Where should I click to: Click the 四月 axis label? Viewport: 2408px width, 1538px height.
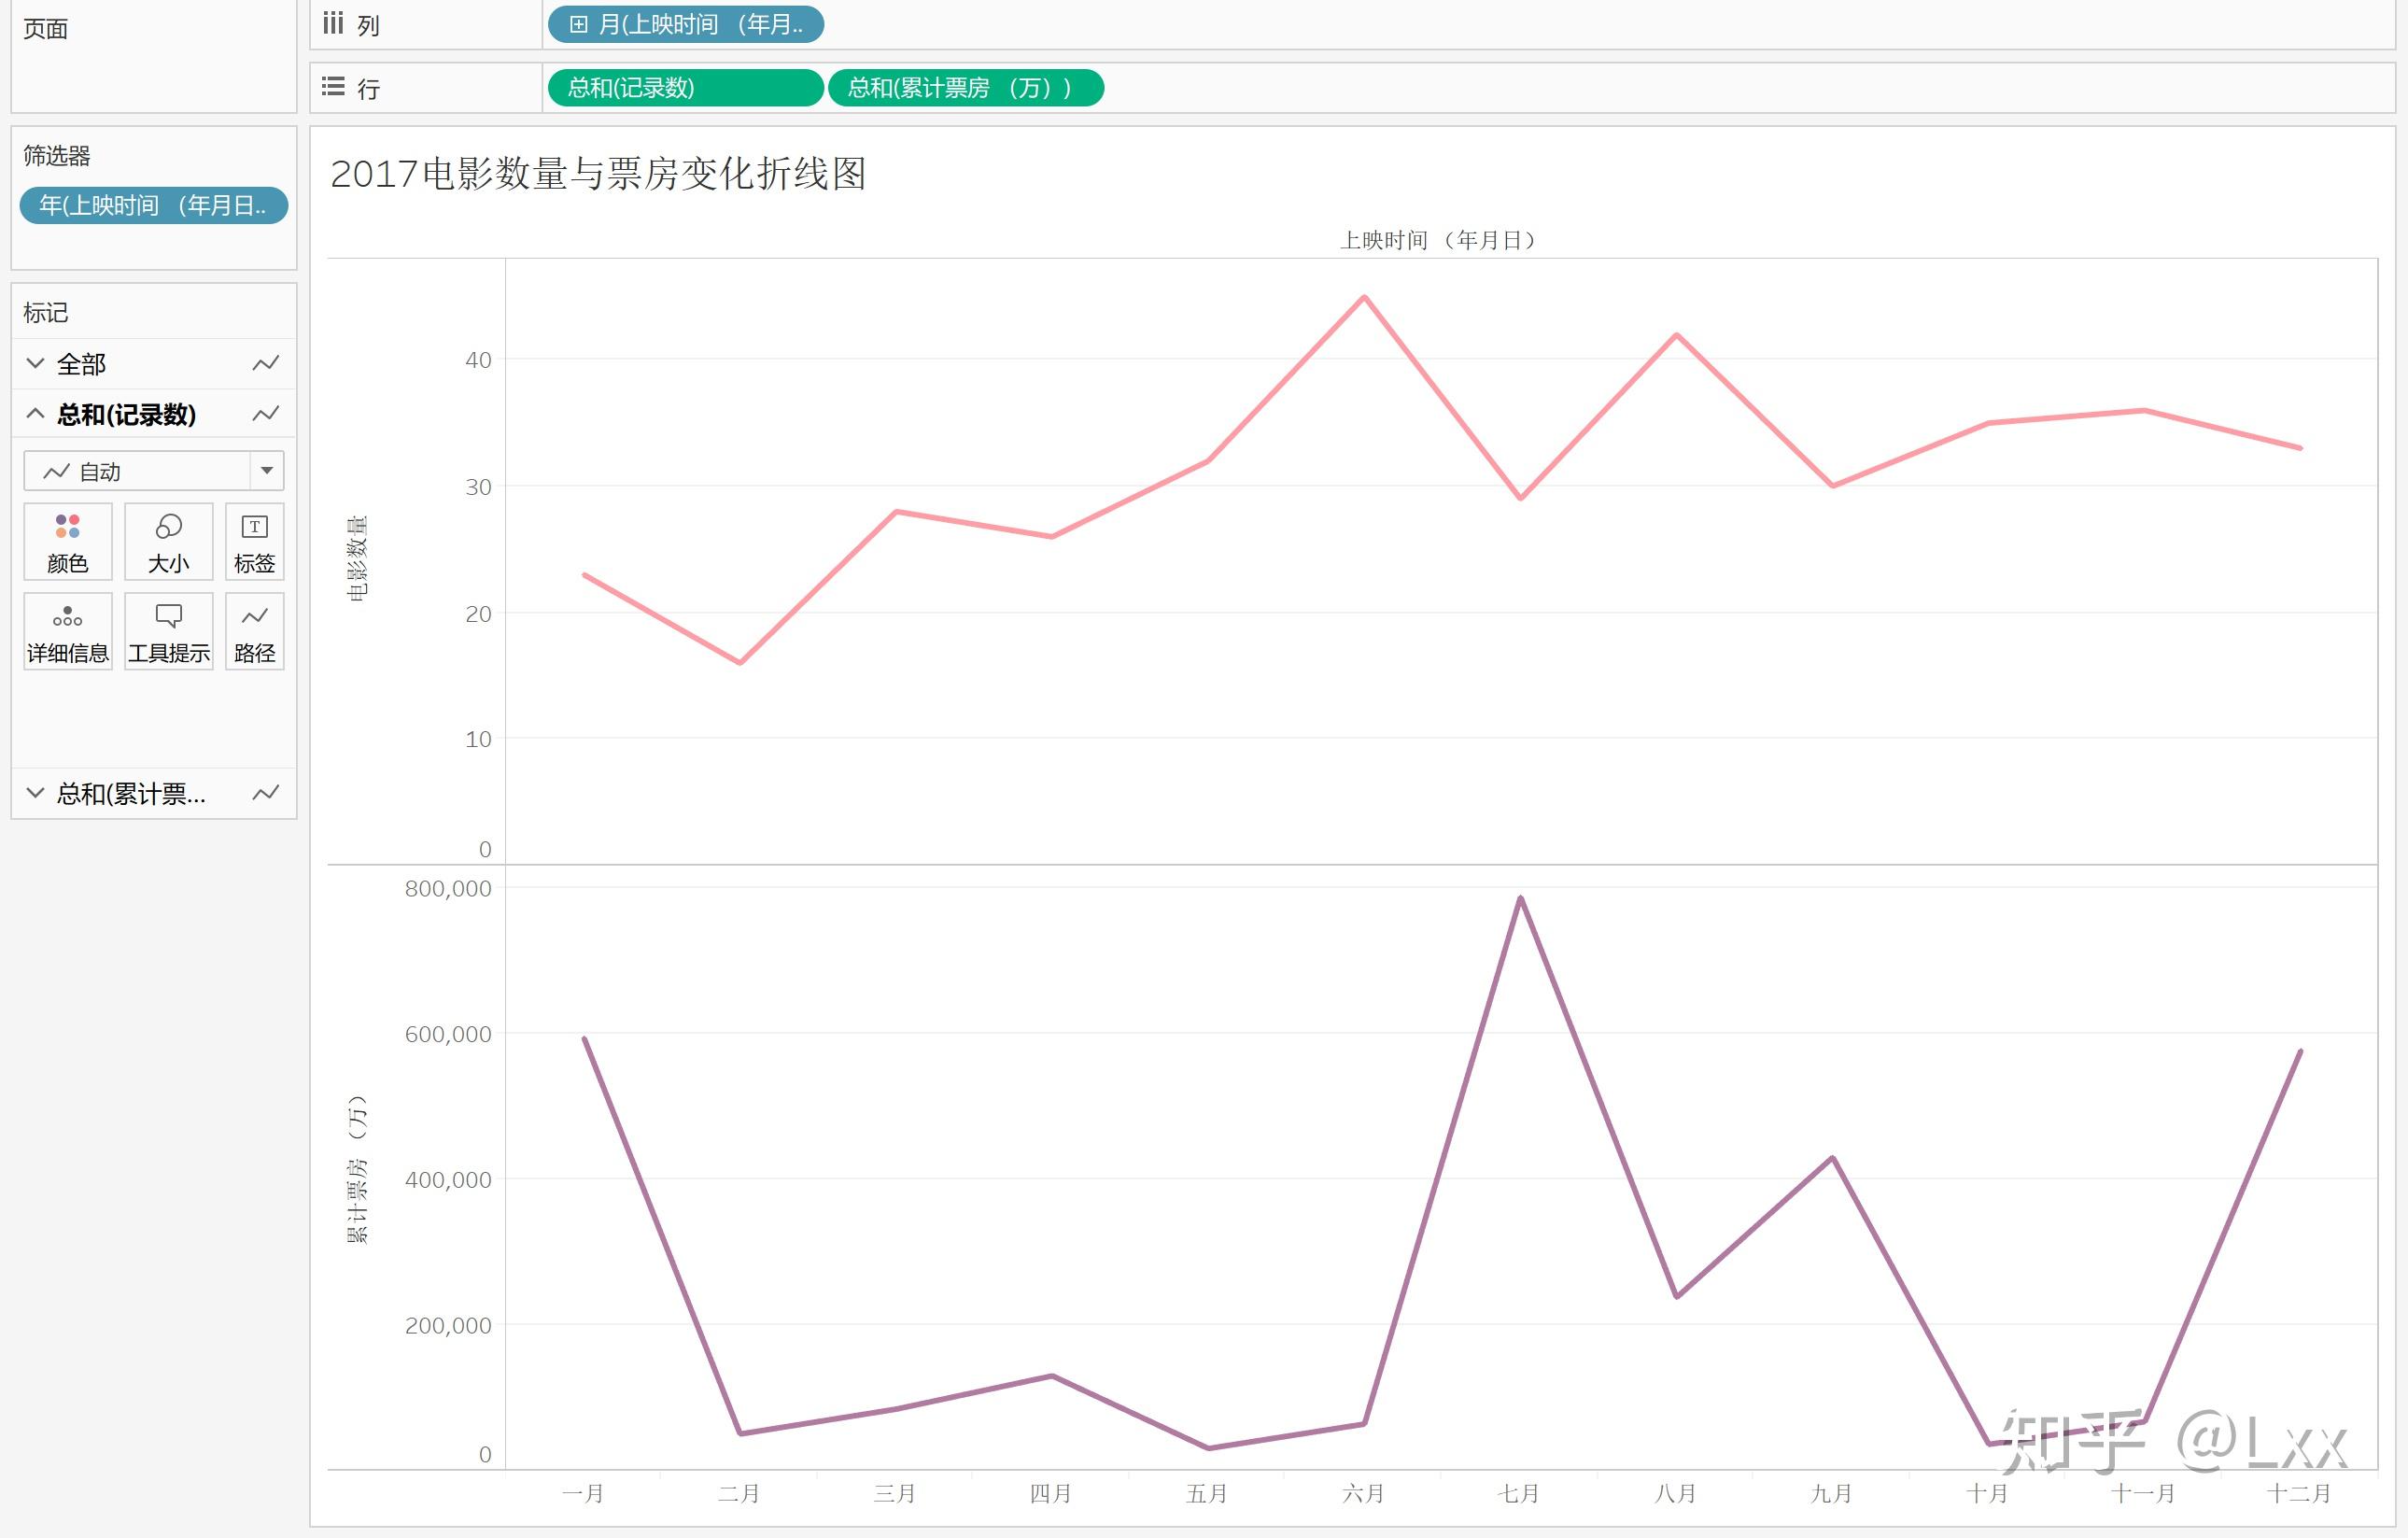1051,1494
